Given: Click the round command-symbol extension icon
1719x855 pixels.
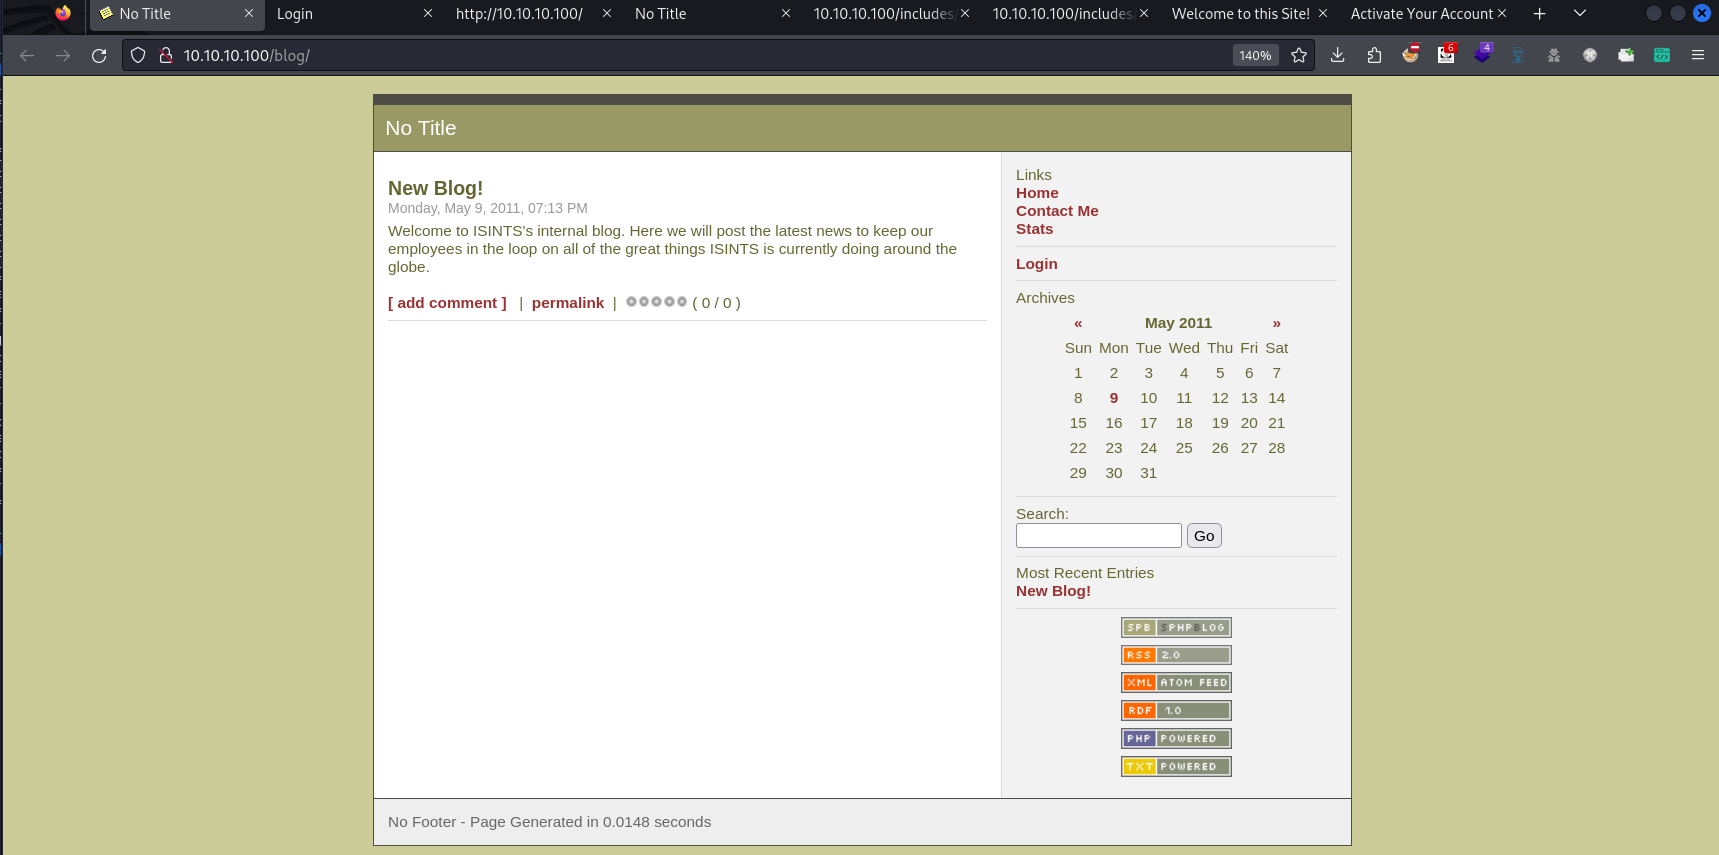Looking at the screenshot, I should [x=1590, y=55].
